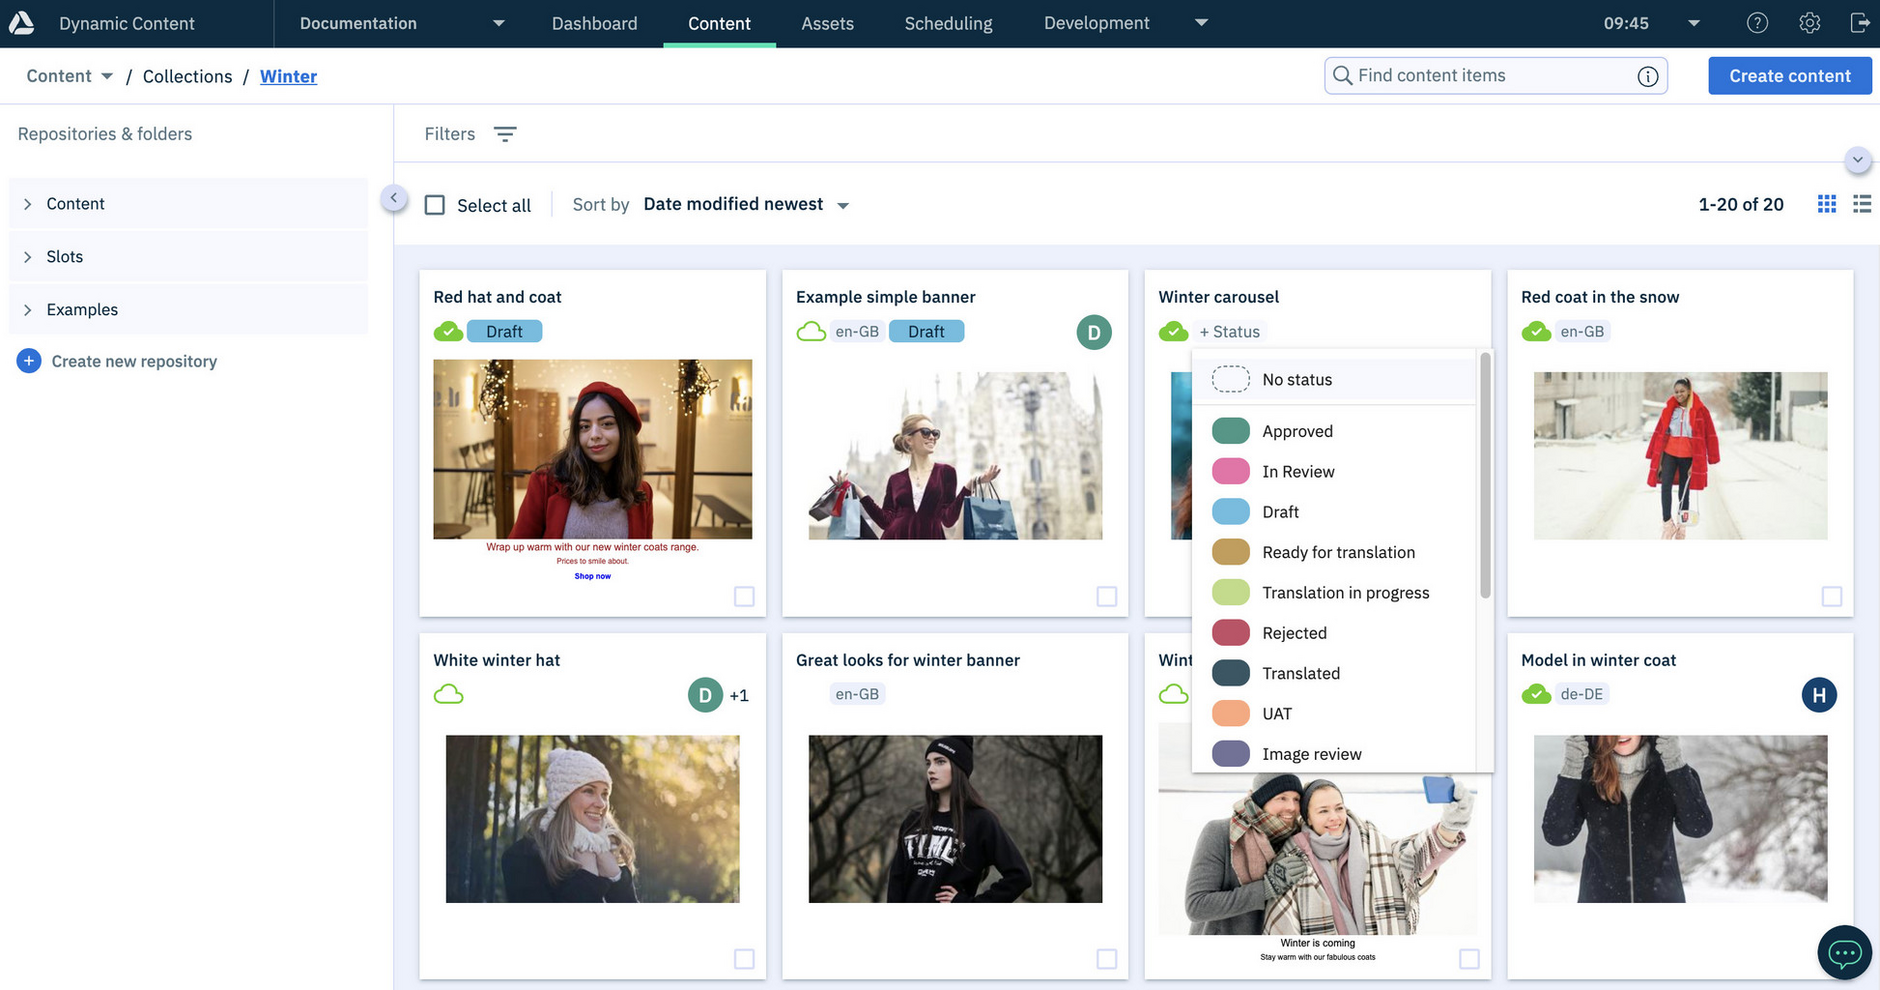Tick the Red hat and coat card checkbox
This screenshot has height=990, width=1880.
(x=744, y=596)
